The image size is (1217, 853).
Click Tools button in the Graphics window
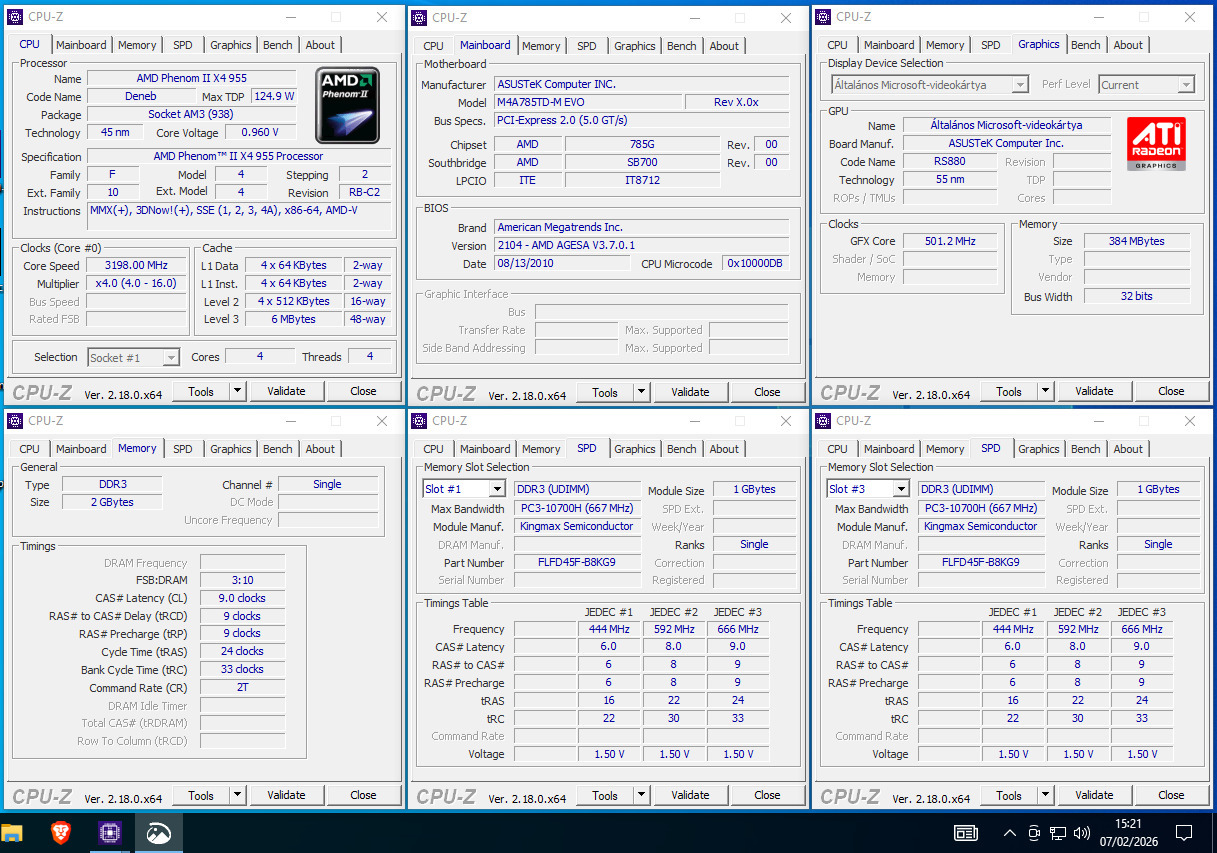[x=1009, y=391]
